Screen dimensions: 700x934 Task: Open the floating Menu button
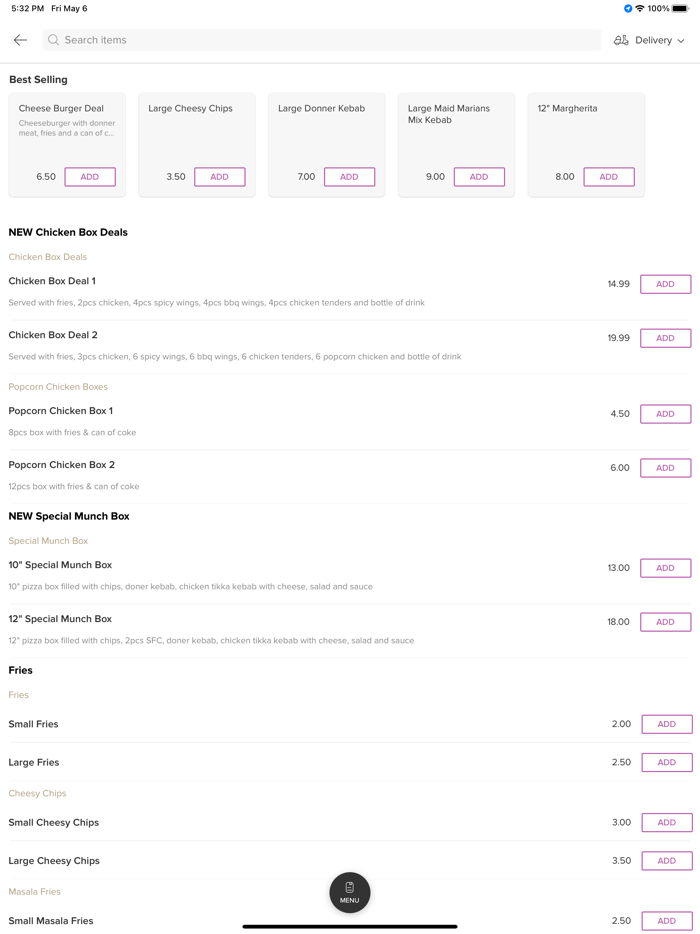(x=349, y=892)
